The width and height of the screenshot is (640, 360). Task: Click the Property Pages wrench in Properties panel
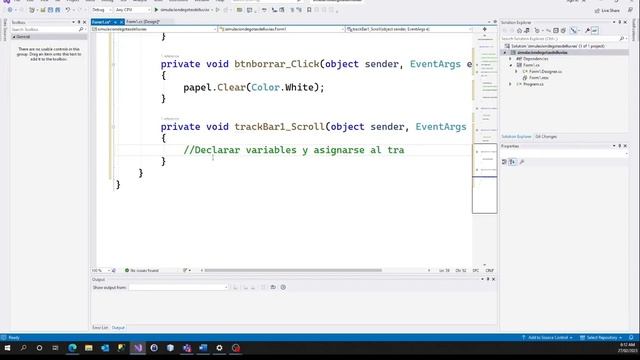pos(522,162)
